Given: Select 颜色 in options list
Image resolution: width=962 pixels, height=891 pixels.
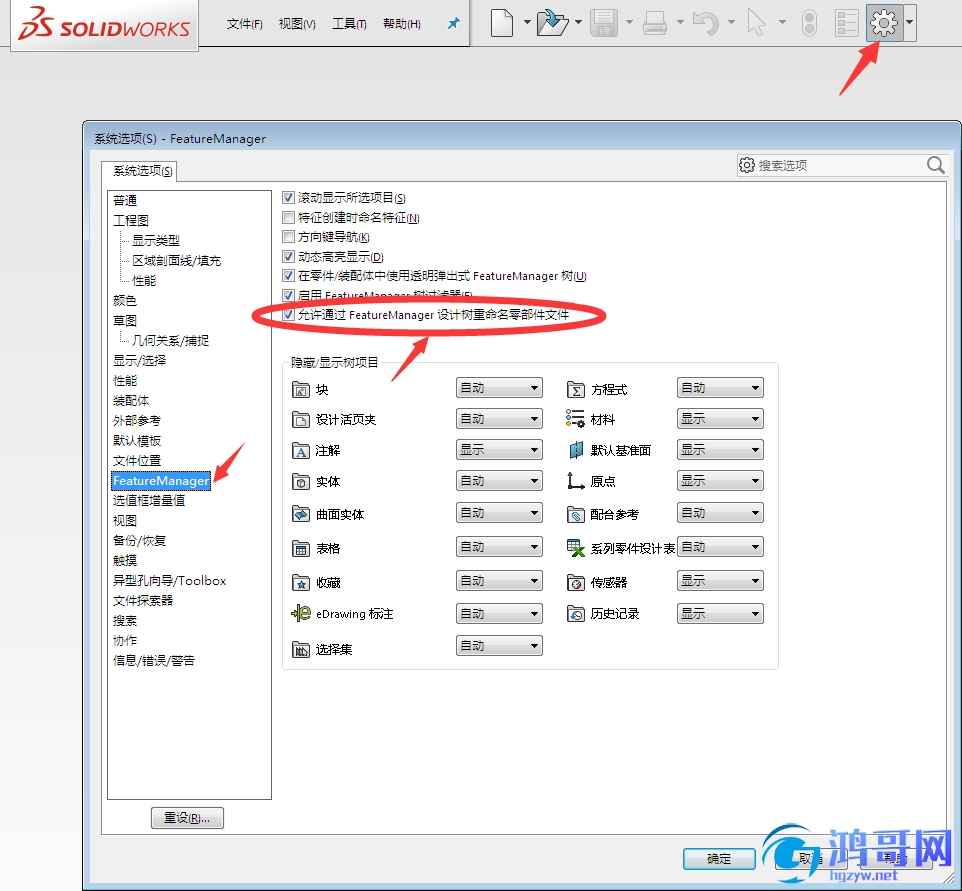Looking at the screenshot, I should coord(125,301).
